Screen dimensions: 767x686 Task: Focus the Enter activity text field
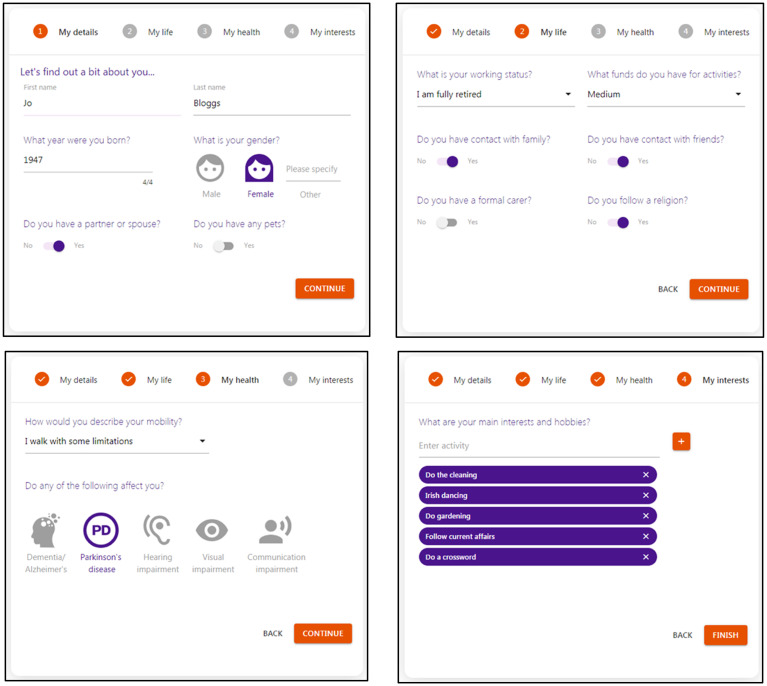(x=539, y=446)
